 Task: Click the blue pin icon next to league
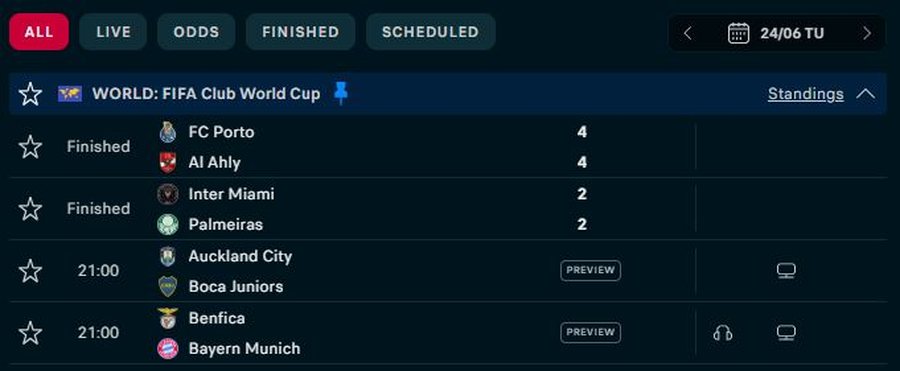(341, 93)
